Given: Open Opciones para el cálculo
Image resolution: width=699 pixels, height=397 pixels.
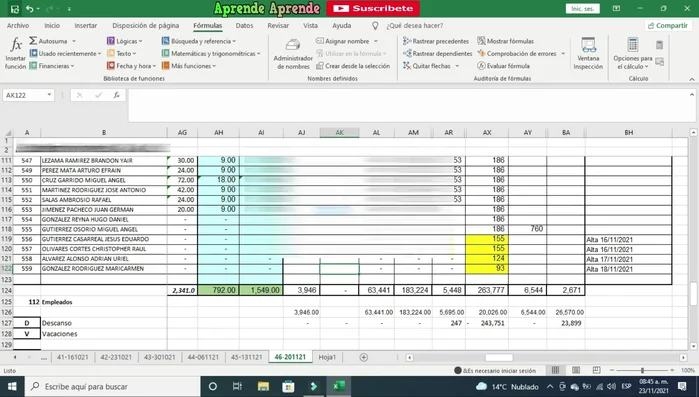Looking at the screenshot, I should pyautogui.click(x=632, y=54).
